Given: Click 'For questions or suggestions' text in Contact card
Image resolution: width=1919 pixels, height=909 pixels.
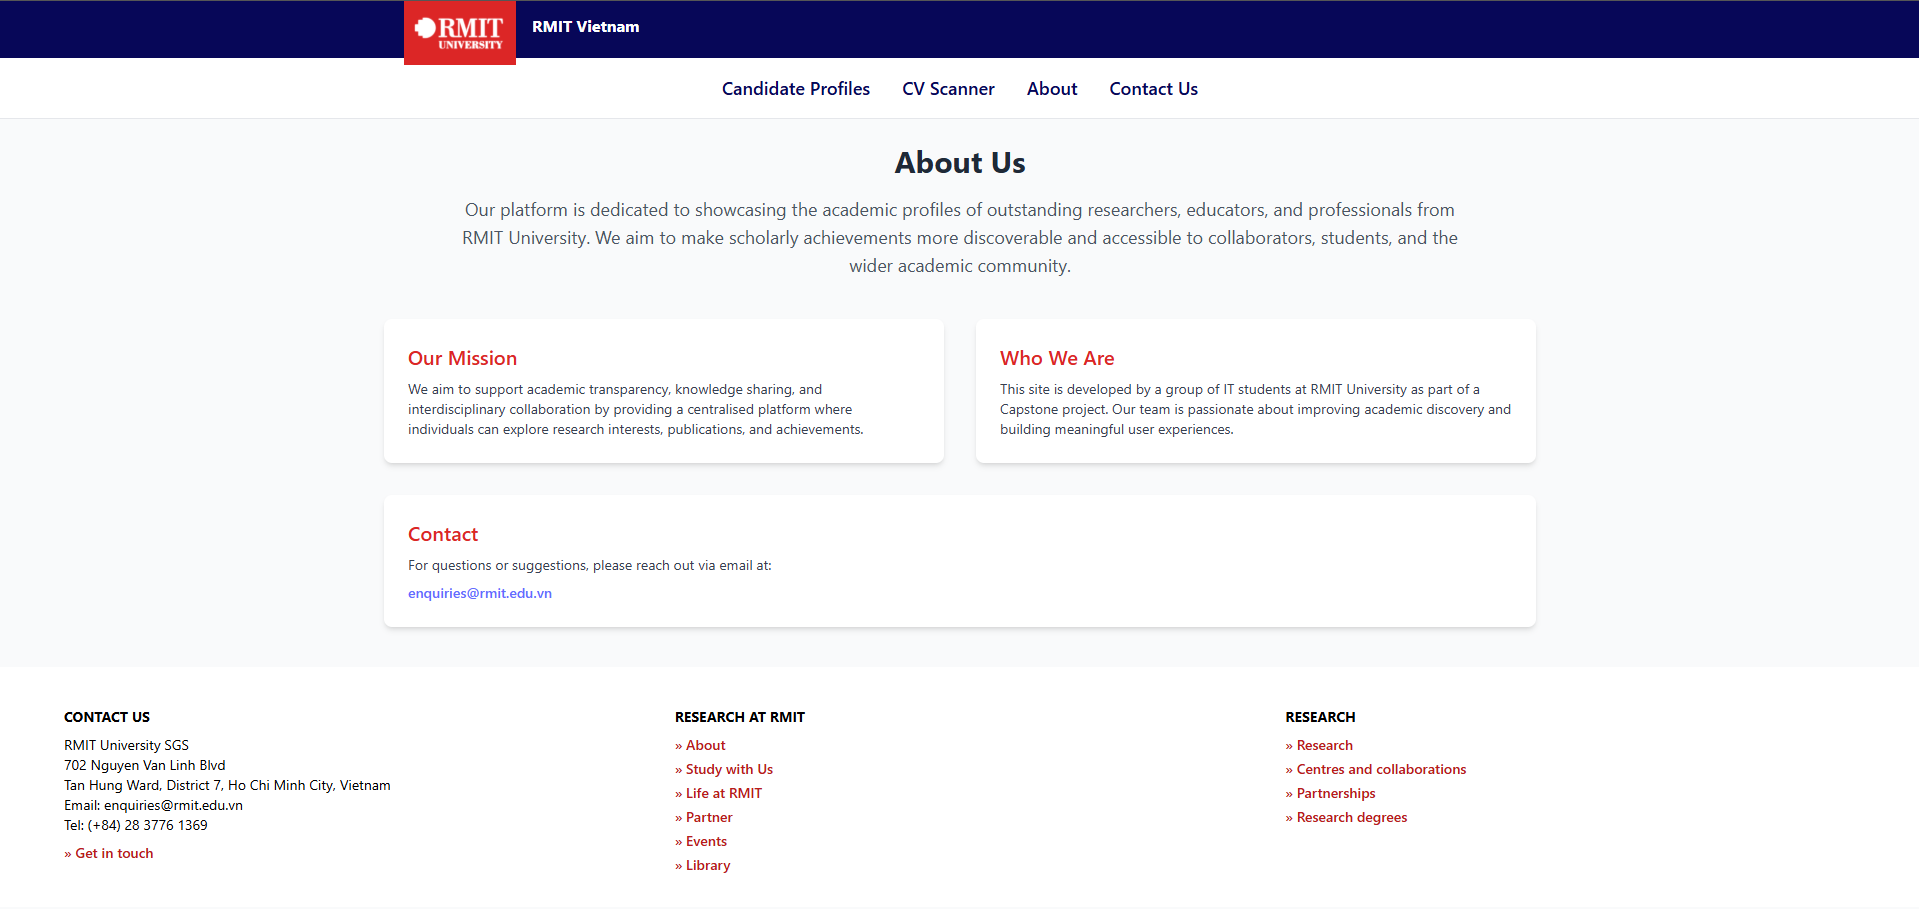Looking at the screenshot, I should [590, 565].
